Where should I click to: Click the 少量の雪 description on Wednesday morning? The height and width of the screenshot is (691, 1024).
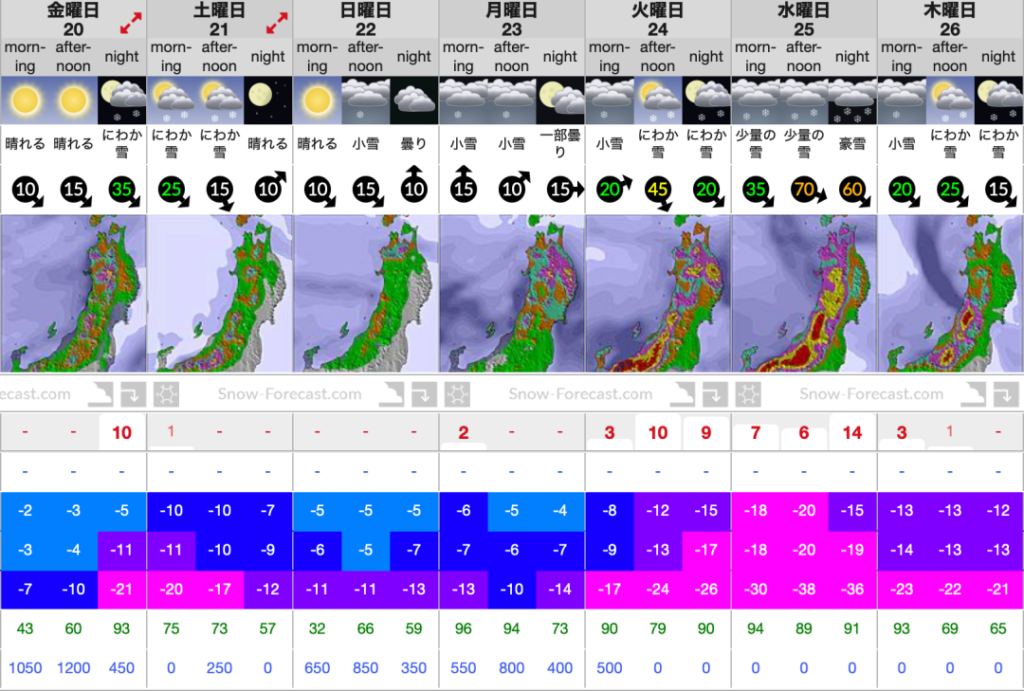pyautogui.click(x=756, y=144)
